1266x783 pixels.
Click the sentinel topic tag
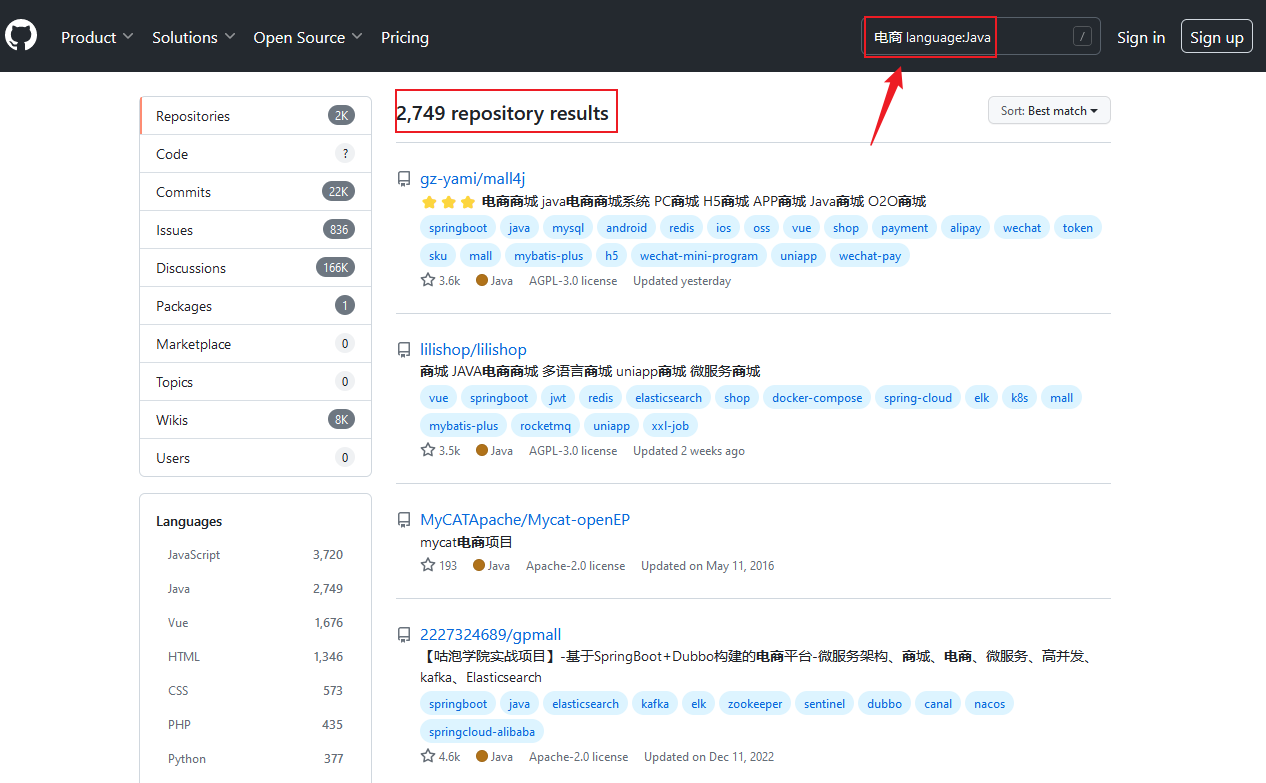(825, 704)
